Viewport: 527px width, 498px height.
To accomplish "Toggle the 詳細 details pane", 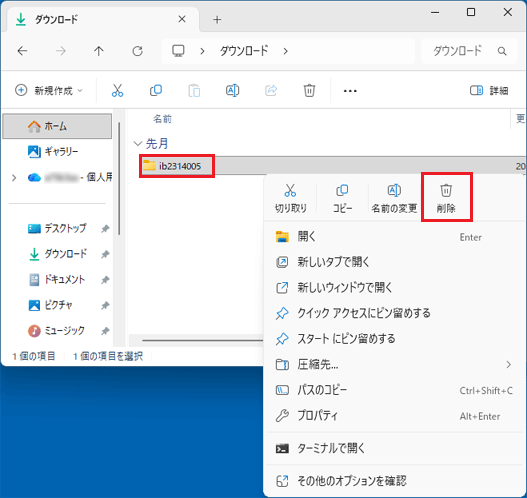I will [489, 90].
